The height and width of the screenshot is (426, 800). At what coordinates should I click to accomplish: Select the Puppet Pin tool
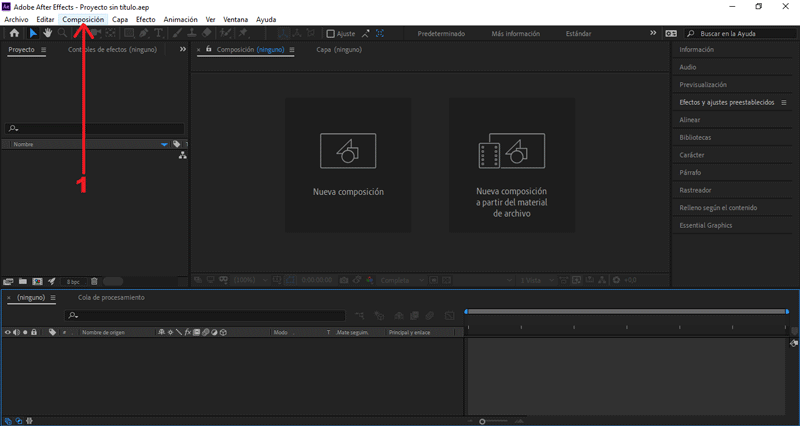tap(243, 33)
